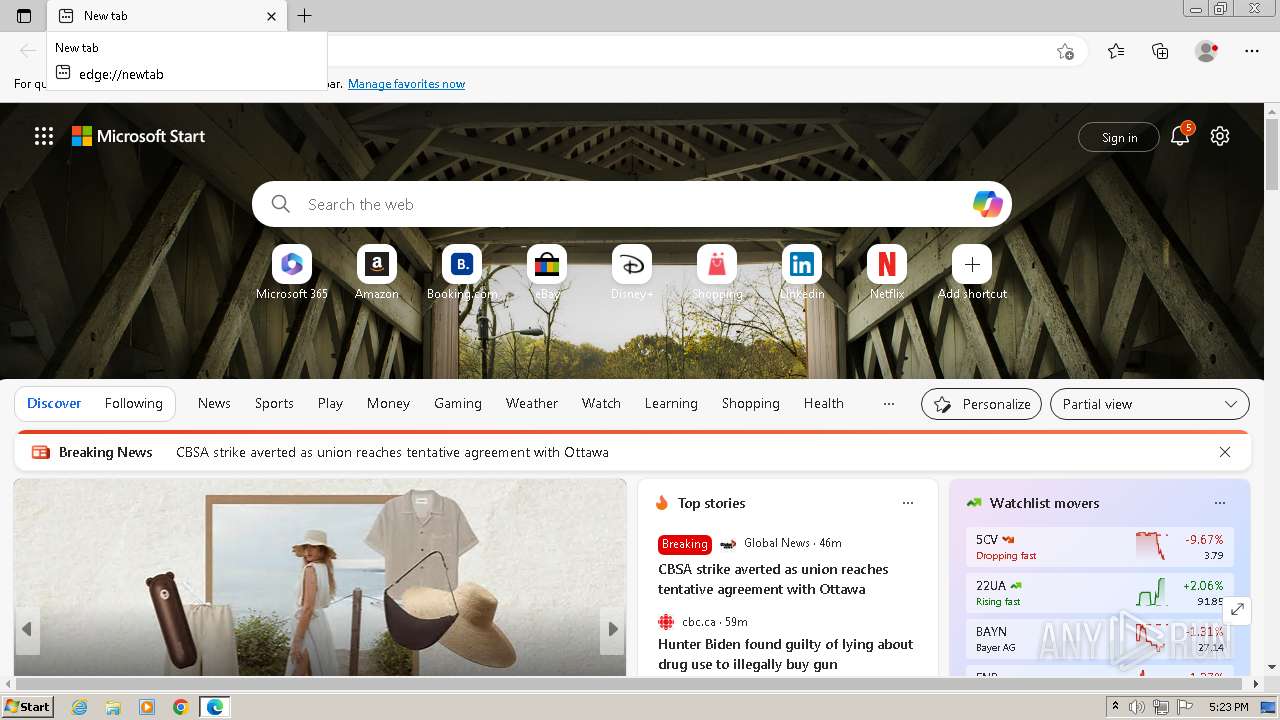
Task: Open the 5CV stock row
Action: [x=1100, y=547]
